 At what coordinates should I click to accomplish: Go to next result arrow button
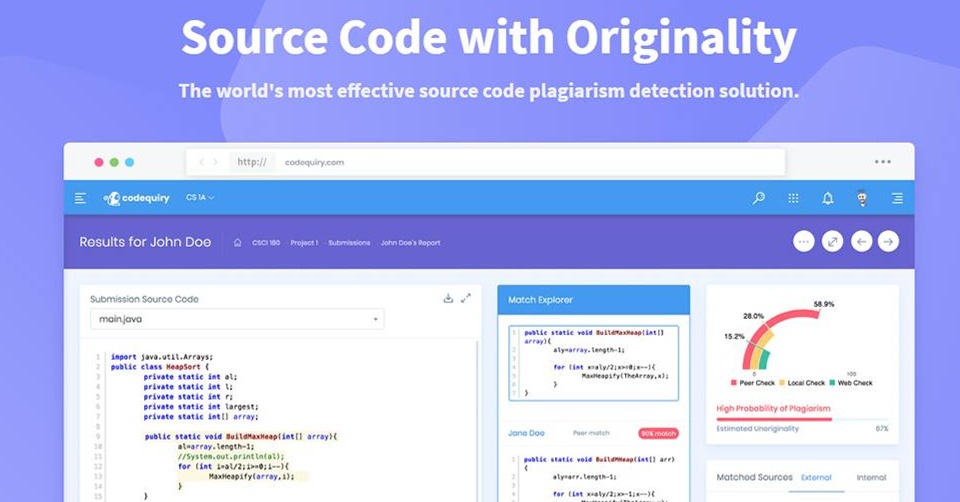click(888, 242)
